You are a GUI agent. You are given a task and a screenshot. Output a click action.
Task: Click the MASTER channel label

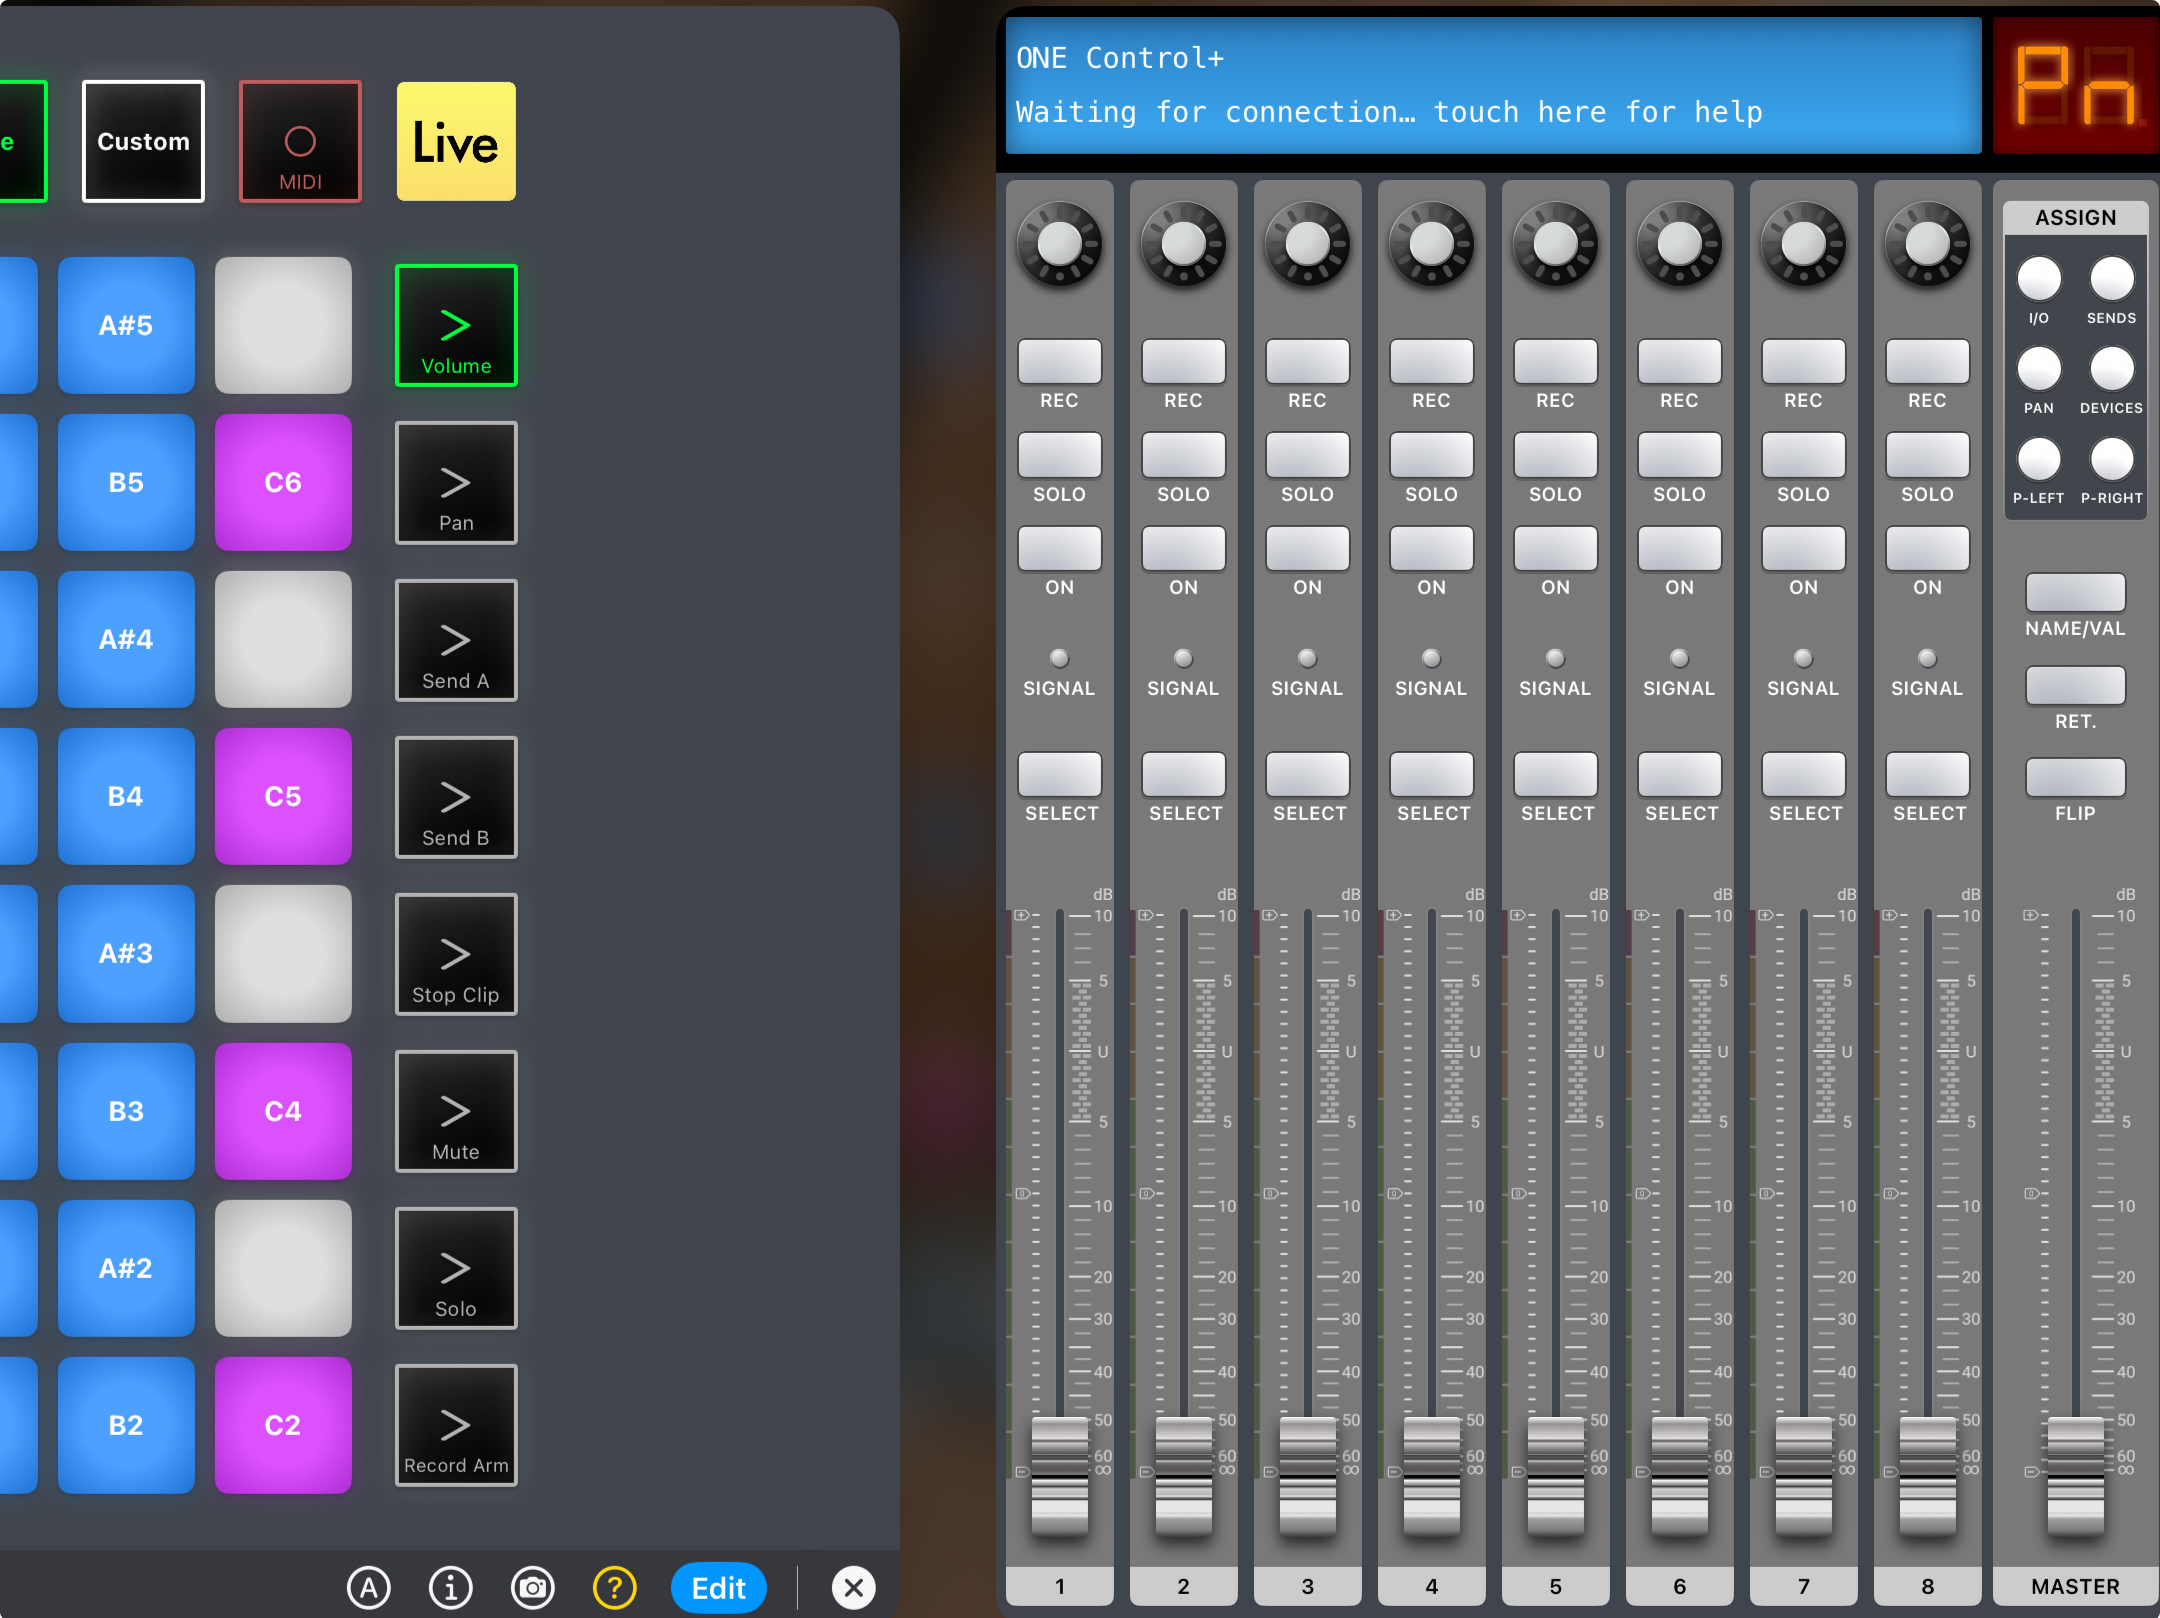pyautogui.click(x=2076, y=1586)
